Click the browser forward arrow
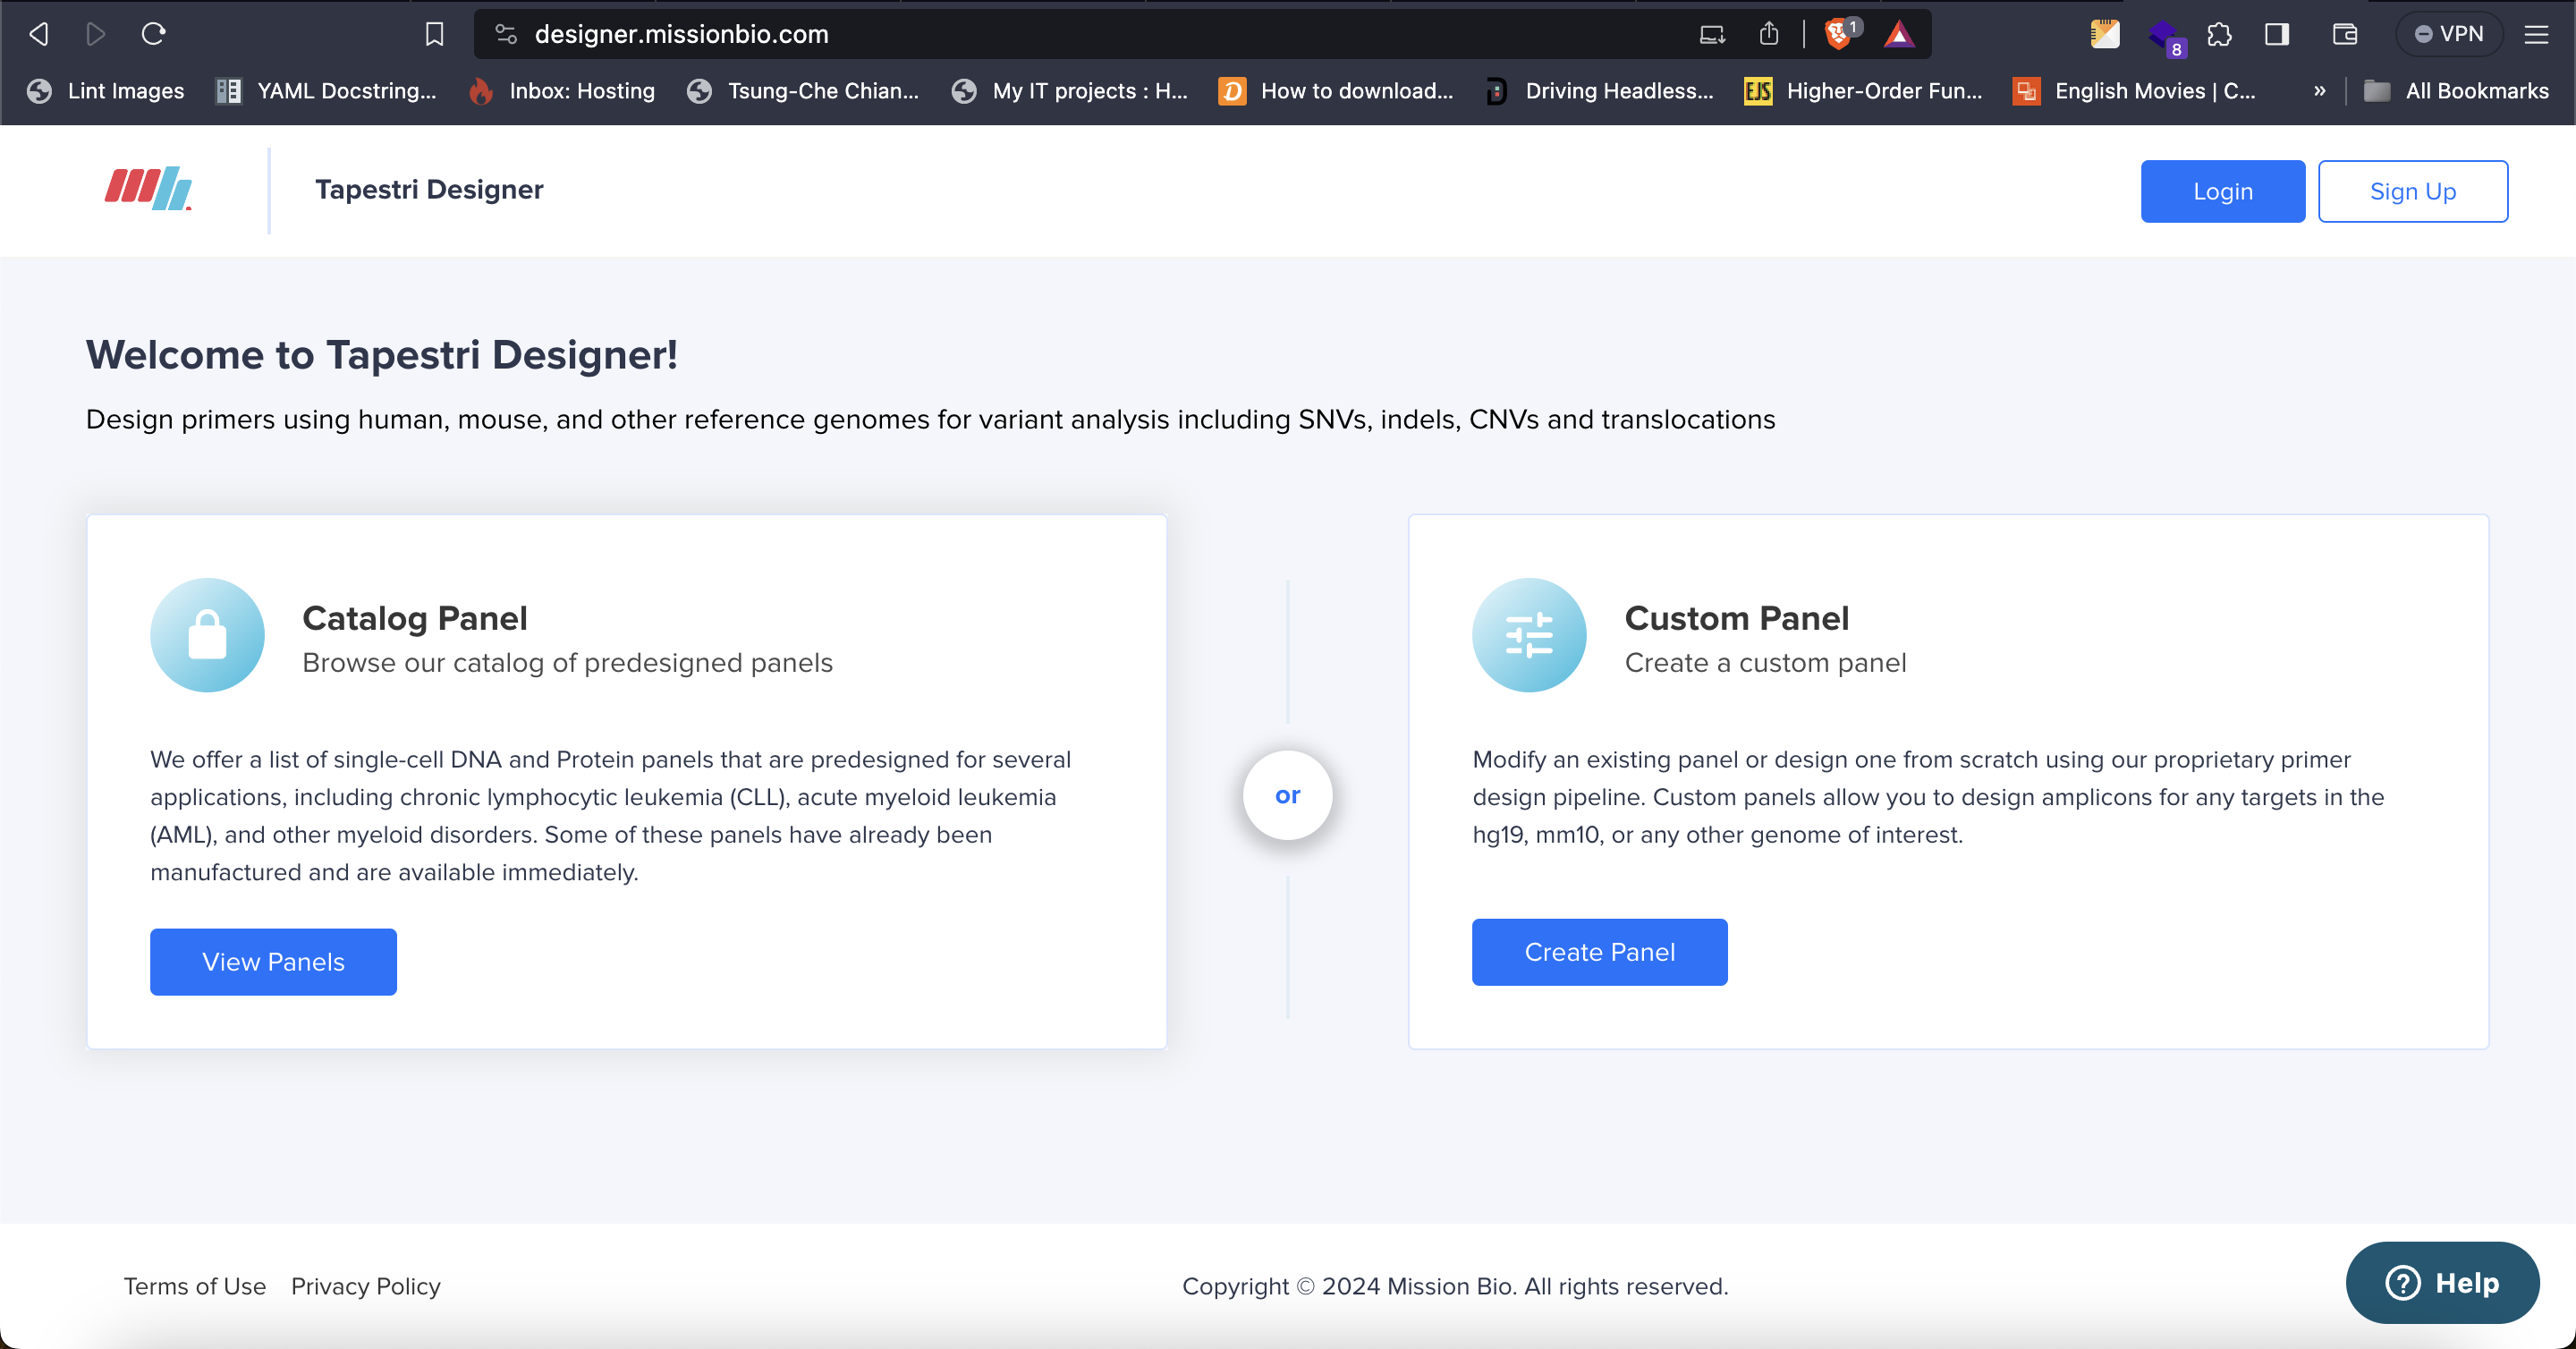 tap(95, 34)
